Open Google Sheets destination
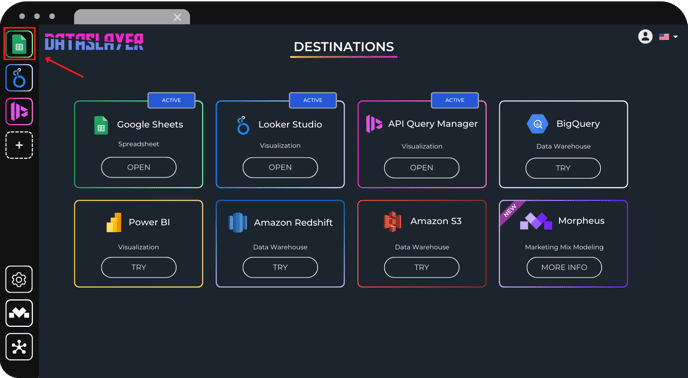The image size is (688, 378). (139, 168)
